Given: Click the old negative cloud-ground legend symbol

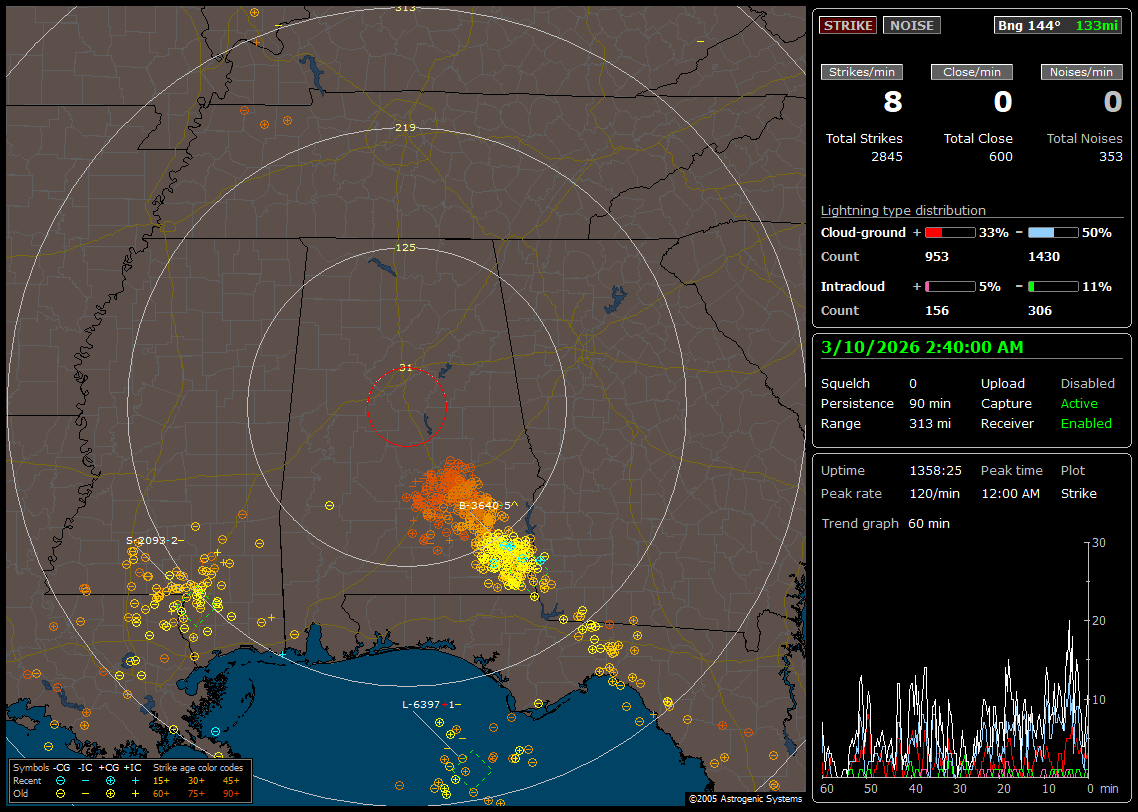Looking at the screenshot, I should [x=60, y=793].
